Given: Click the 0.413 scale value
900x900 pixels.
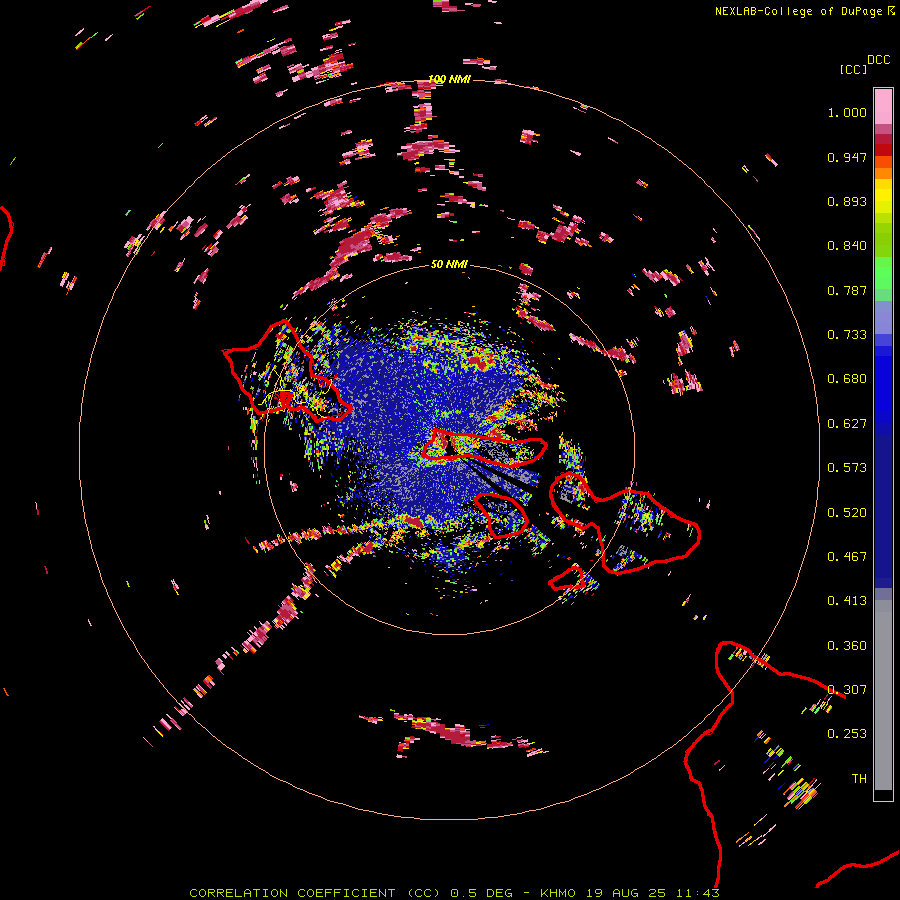Looking at the screenshot, I should click(x=847, y=601).
